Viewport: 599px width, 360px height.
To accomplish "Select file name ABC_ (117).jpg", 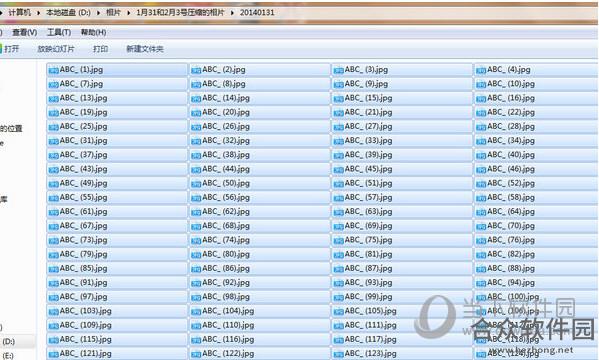I will (371, 339).
